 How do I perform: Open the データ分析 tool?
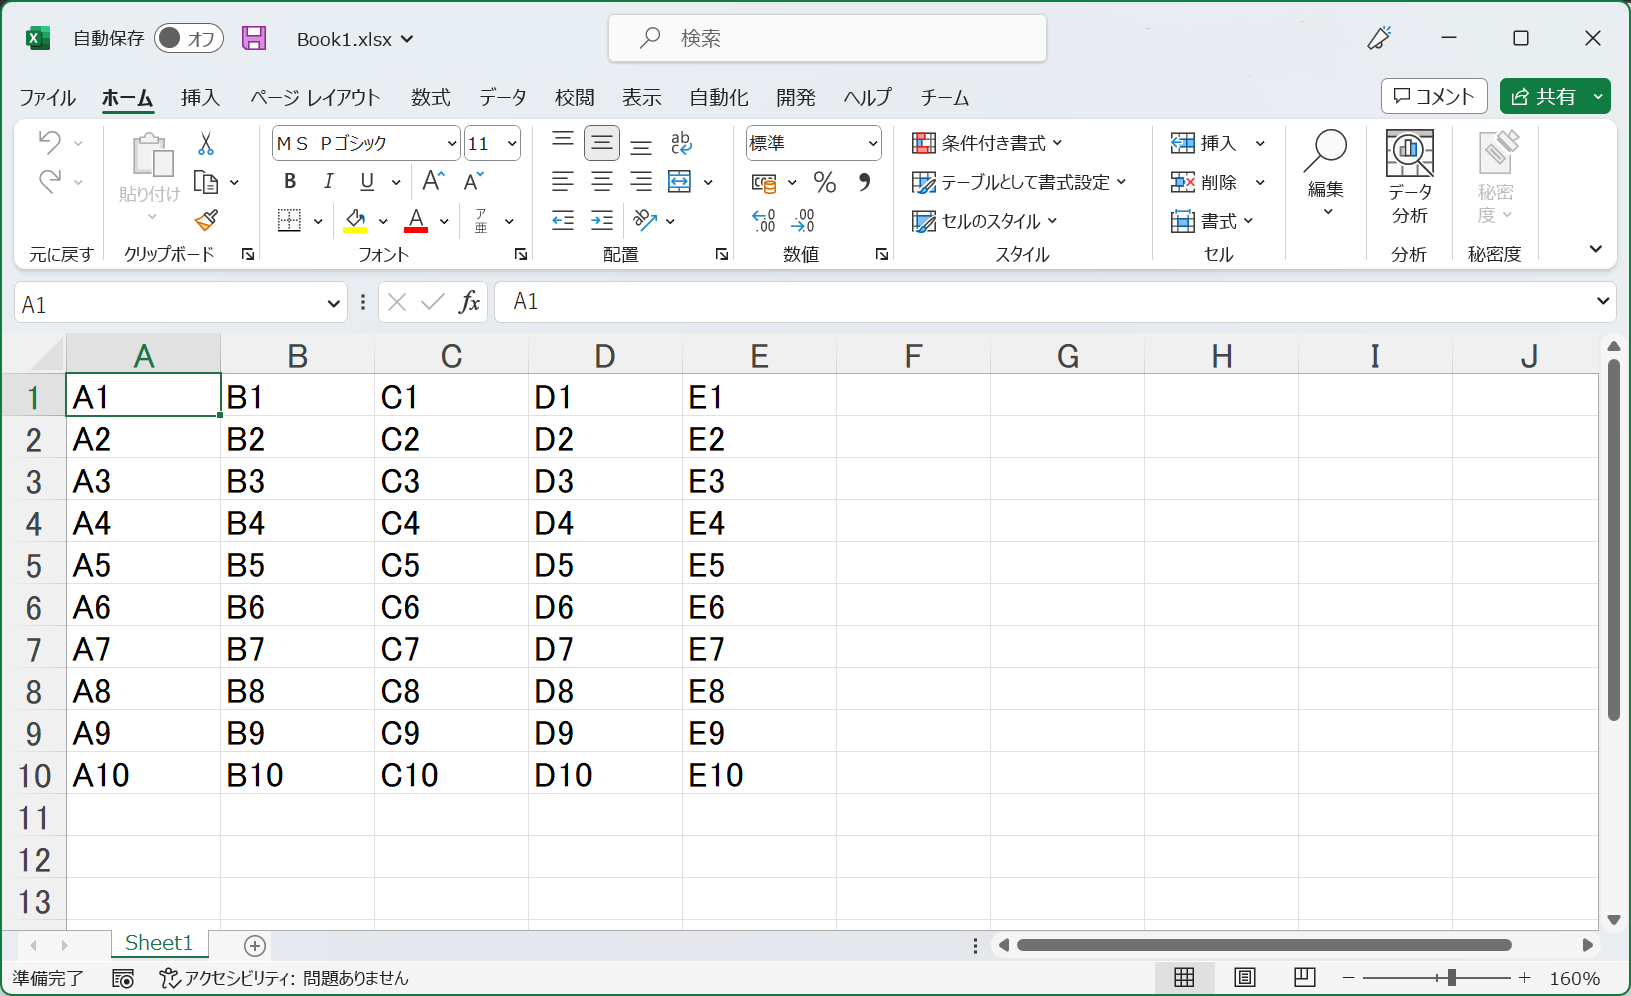pos(1410,177)
